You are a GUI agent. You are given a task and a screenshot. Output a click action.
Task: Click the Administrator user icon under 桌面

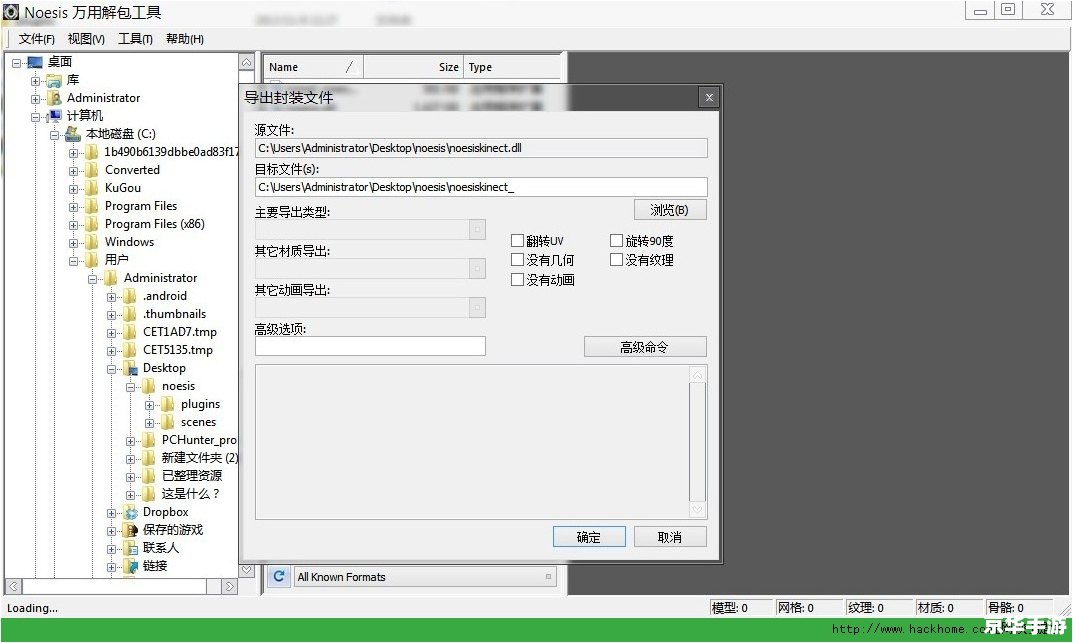coord(54,99)
